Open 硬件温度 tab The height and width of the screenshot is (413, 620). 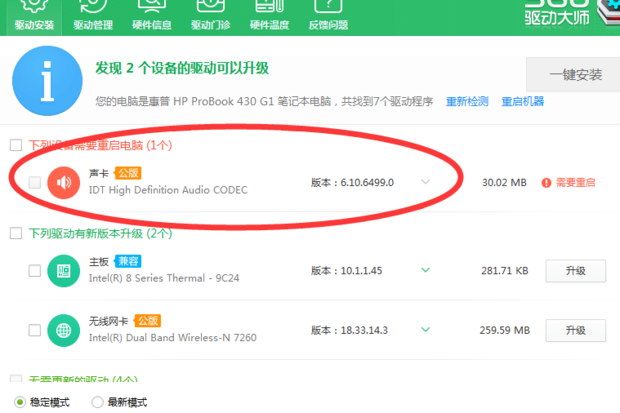pyautogui.click(x=270, y=17)
